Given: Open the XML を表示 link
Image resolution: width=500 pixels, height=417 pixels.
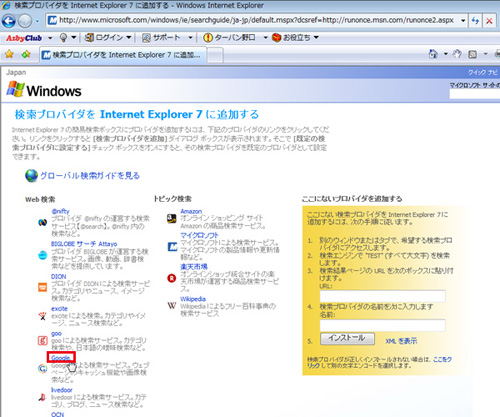Looking at the screenshot, I should click(401, 341).
